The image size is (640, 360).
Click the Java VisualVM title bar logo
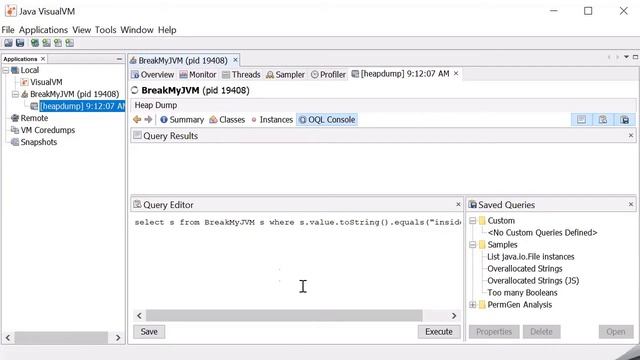(11, 11)
